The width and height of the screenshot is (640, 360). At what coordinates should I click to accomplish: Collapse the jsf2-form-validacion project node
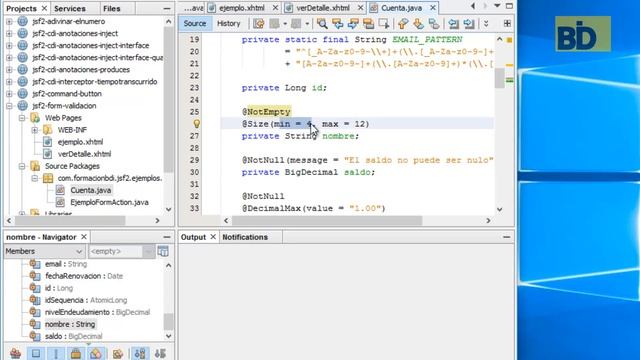click(9, 106)
